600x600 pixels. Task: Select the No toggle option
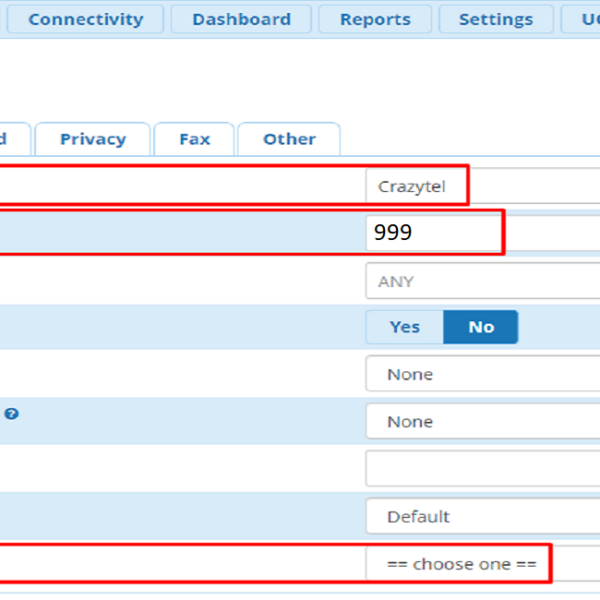pos(481,327)
